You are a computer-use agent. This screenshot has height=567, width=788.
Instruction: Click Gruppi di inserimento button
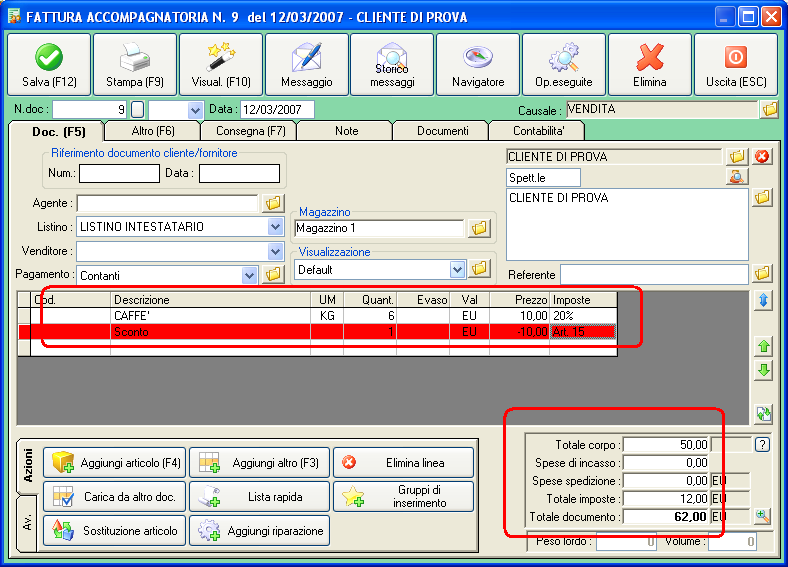click(404, 497)
